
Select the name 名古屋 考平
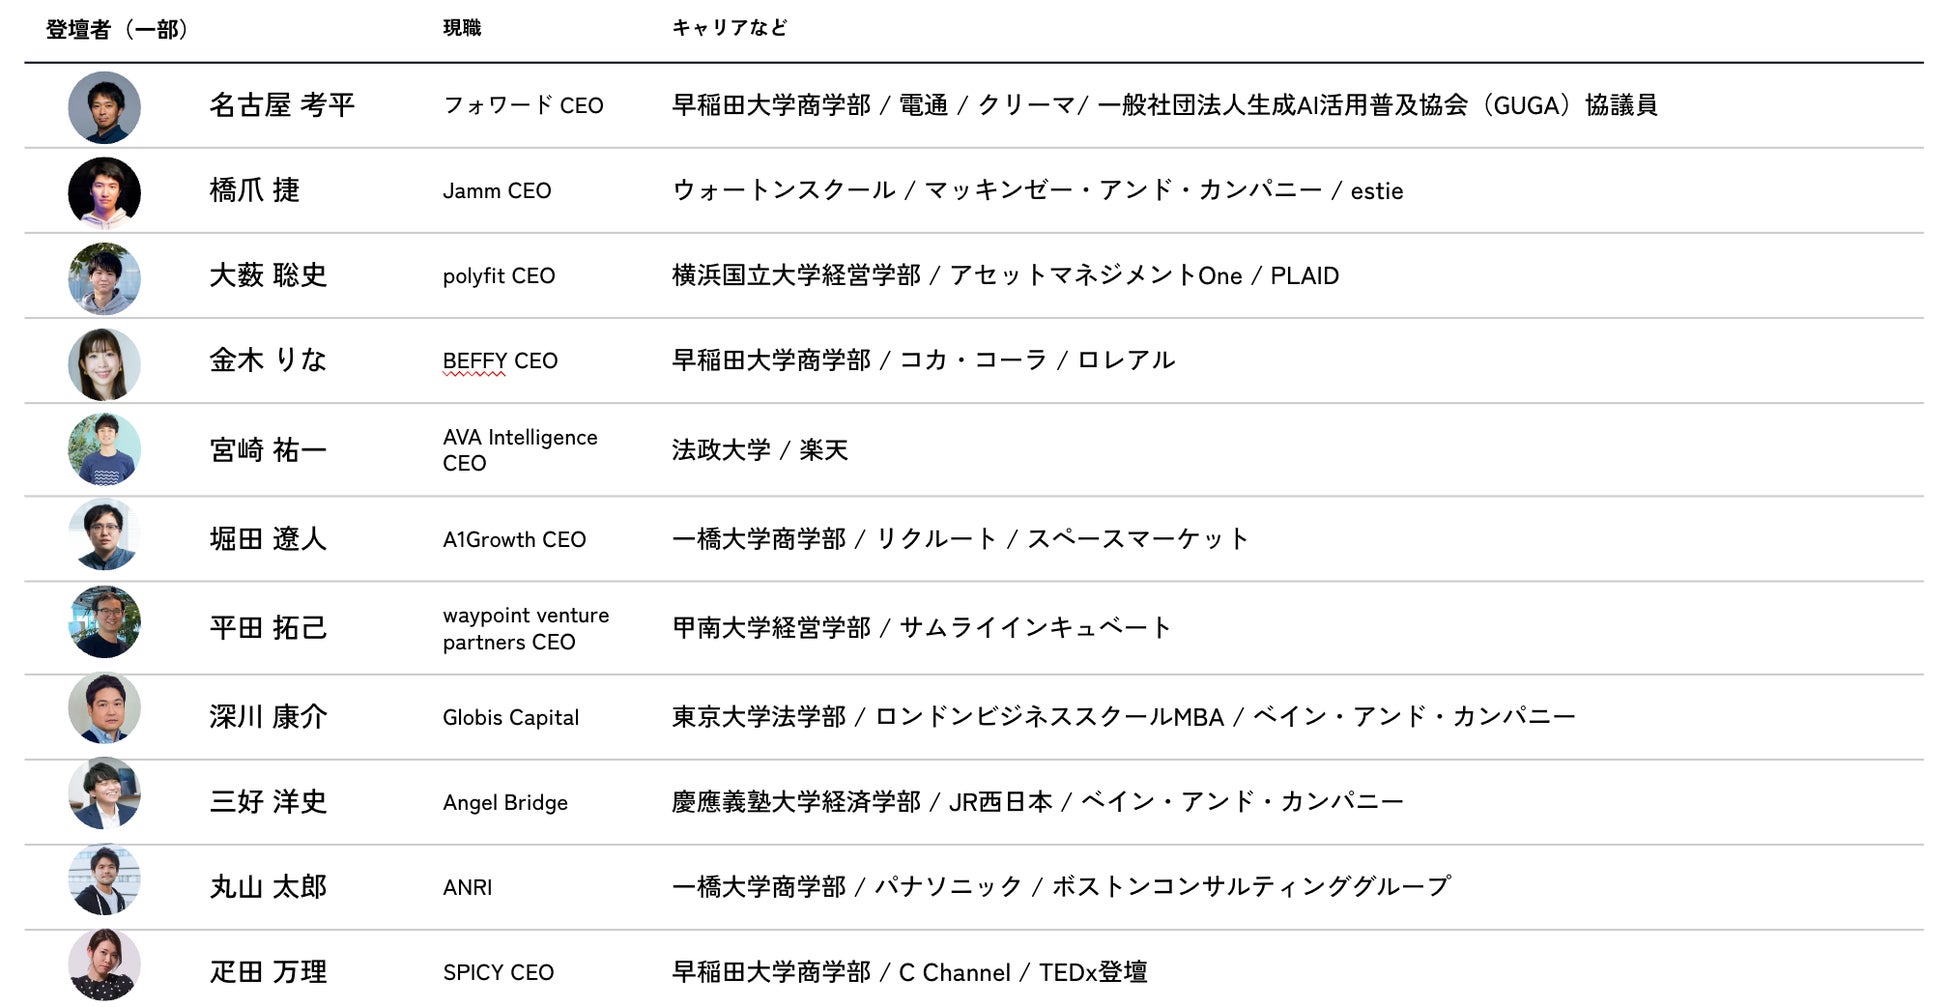282,105
